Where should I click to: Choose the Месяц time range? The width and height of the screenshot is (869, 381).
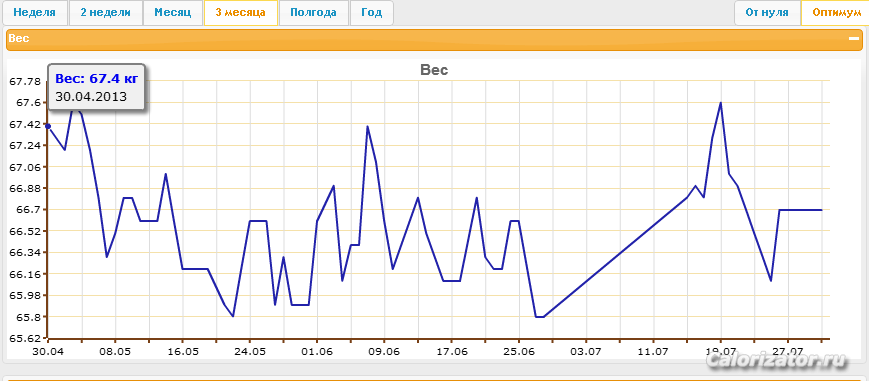pos(173,13)
